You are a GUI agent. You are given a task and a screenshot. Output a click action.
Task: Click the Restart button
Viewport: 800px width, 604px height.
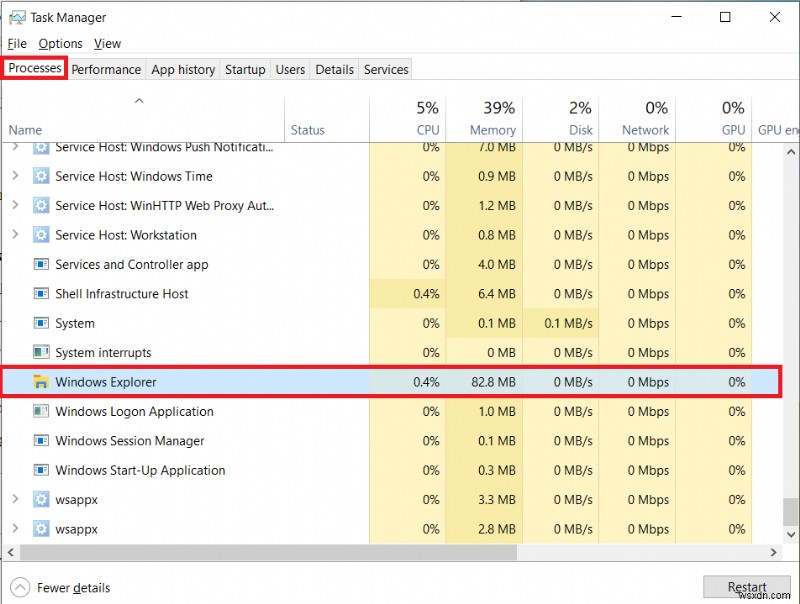[747, 587]
